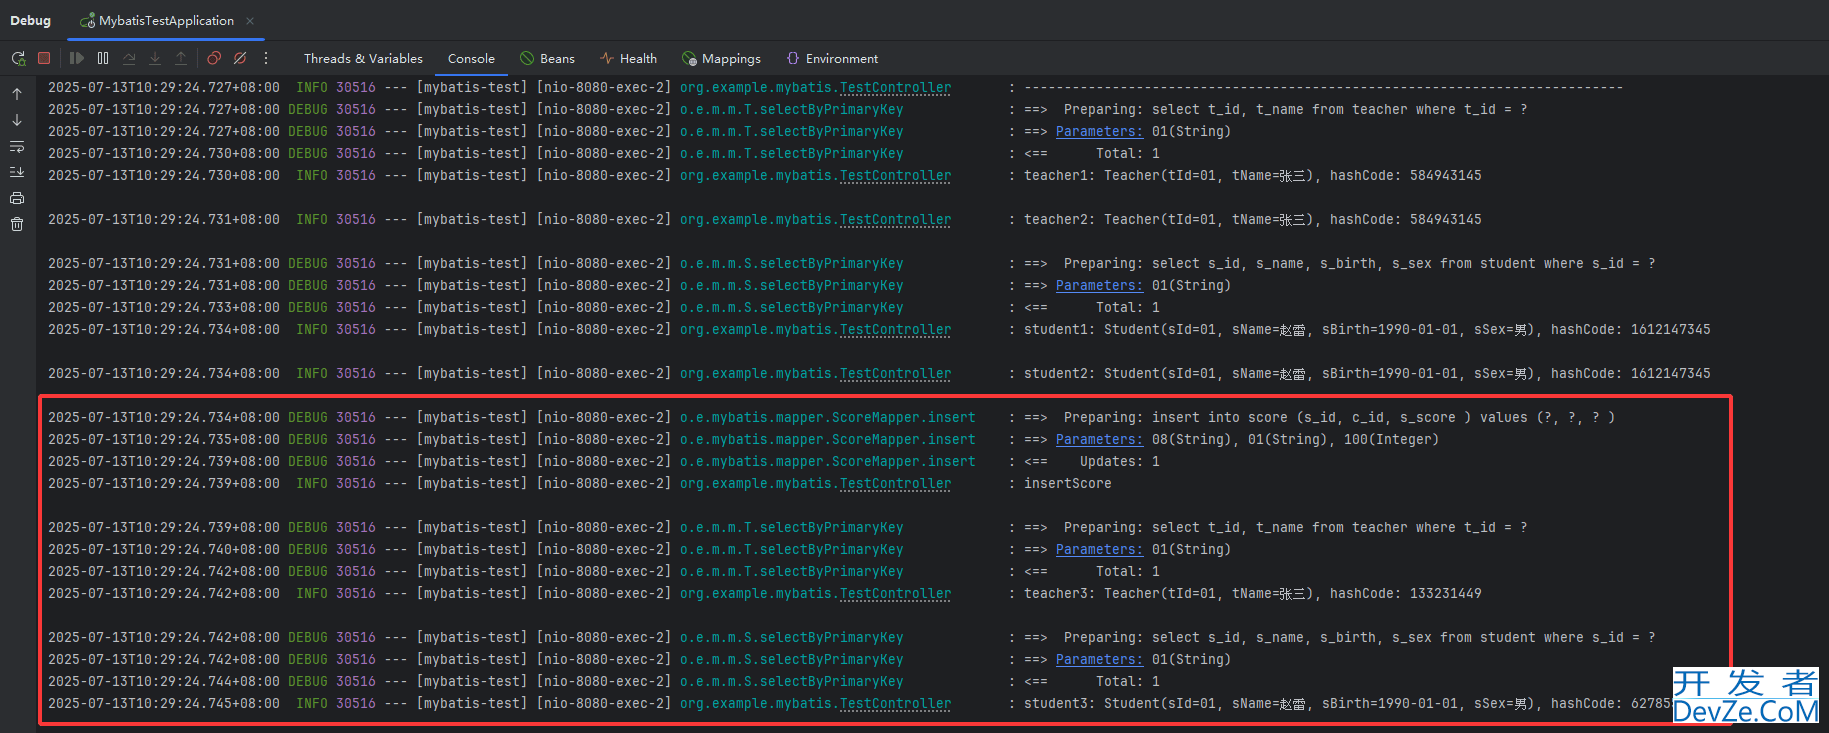Toggle scroll to end of console
The width and height of the screenshot is (1829, 733).
click(17, 172)
